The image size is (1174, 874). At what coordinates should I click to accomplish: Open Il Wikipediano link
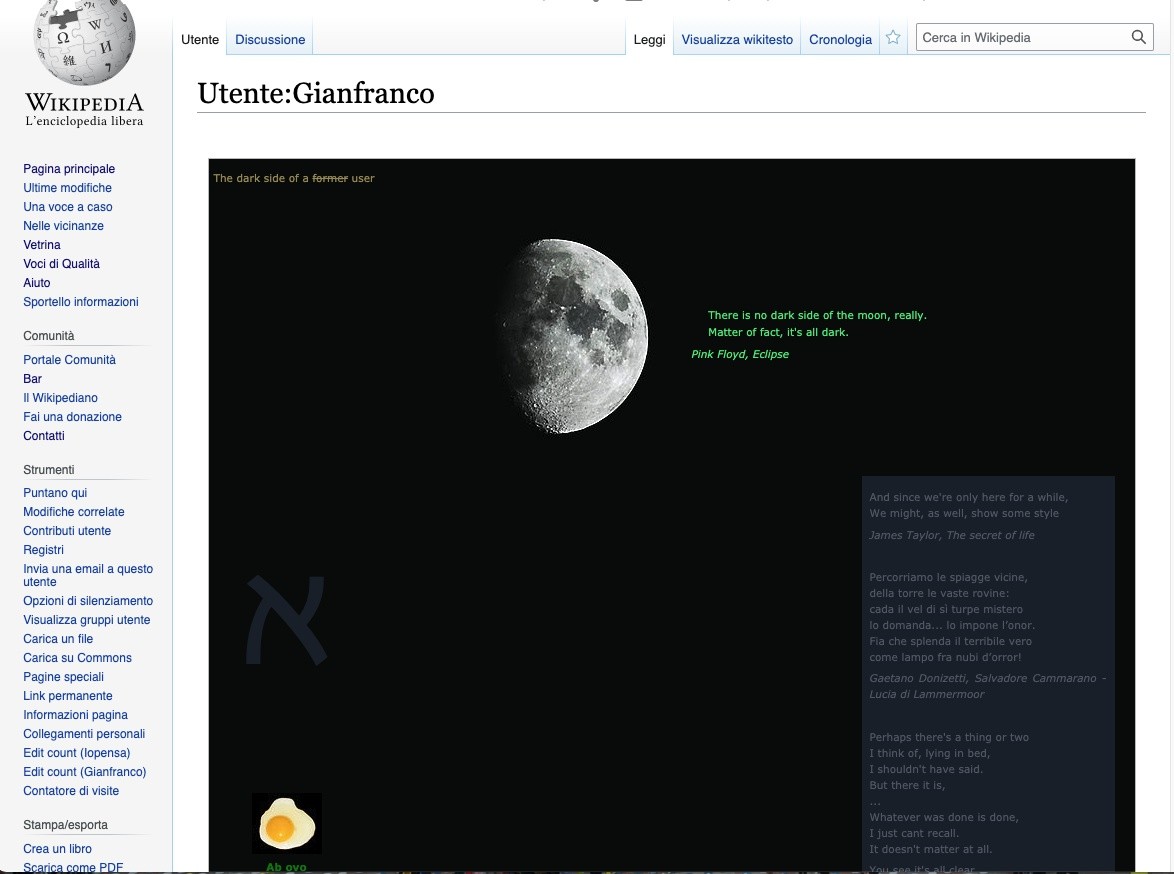(x=61, y=398)
